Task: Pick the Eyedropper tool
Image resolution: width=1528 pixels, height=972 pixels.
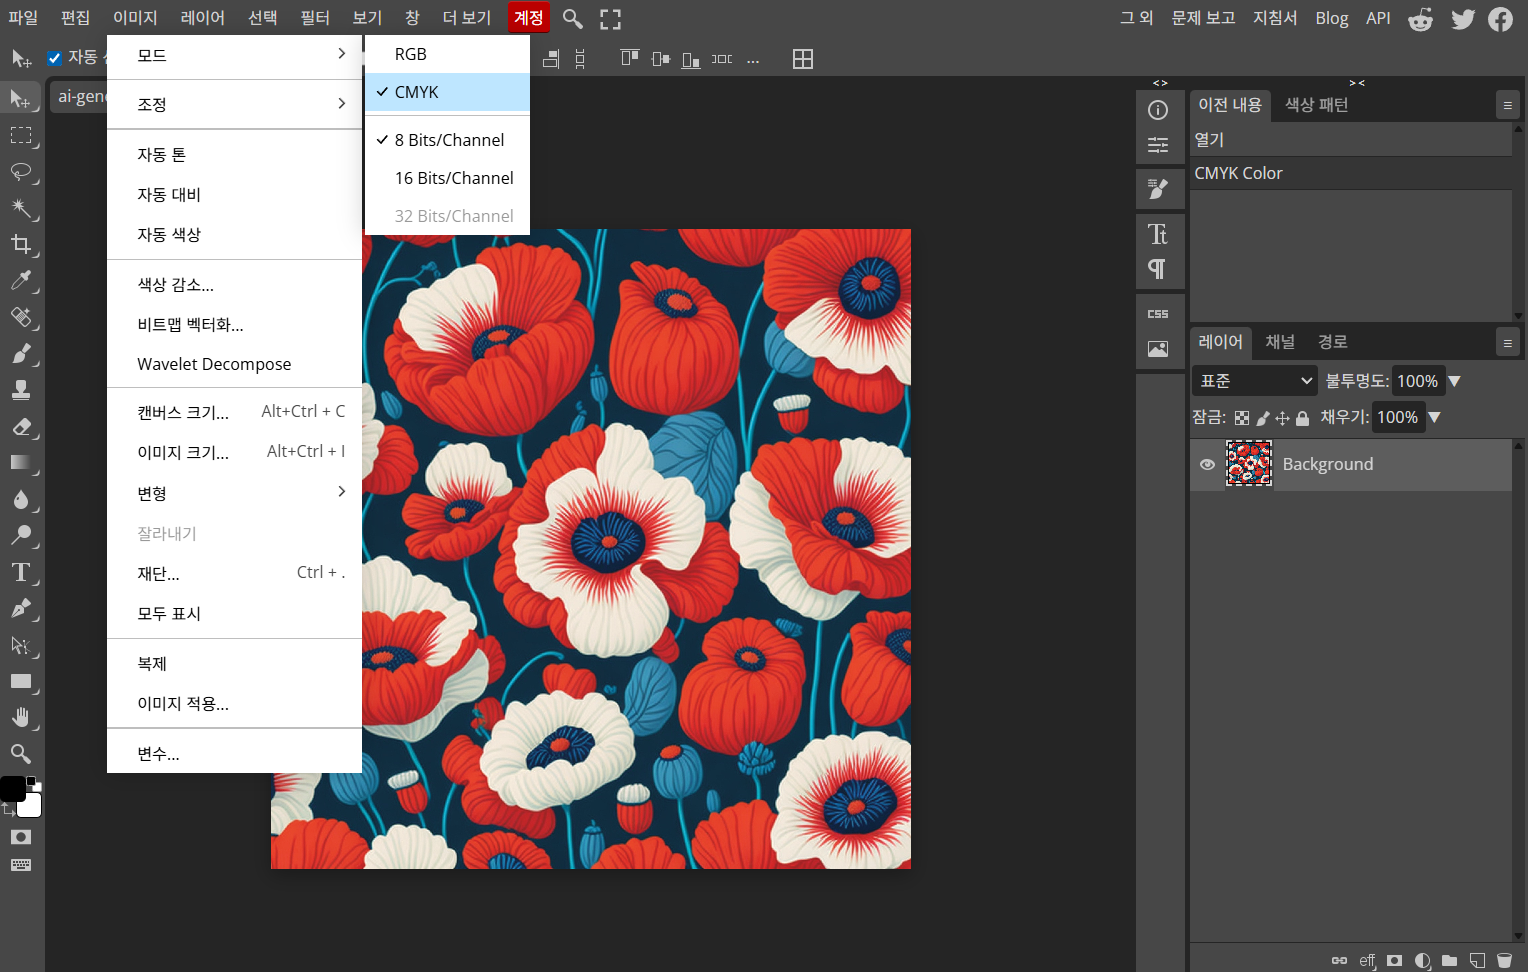Action: [21, 281]
